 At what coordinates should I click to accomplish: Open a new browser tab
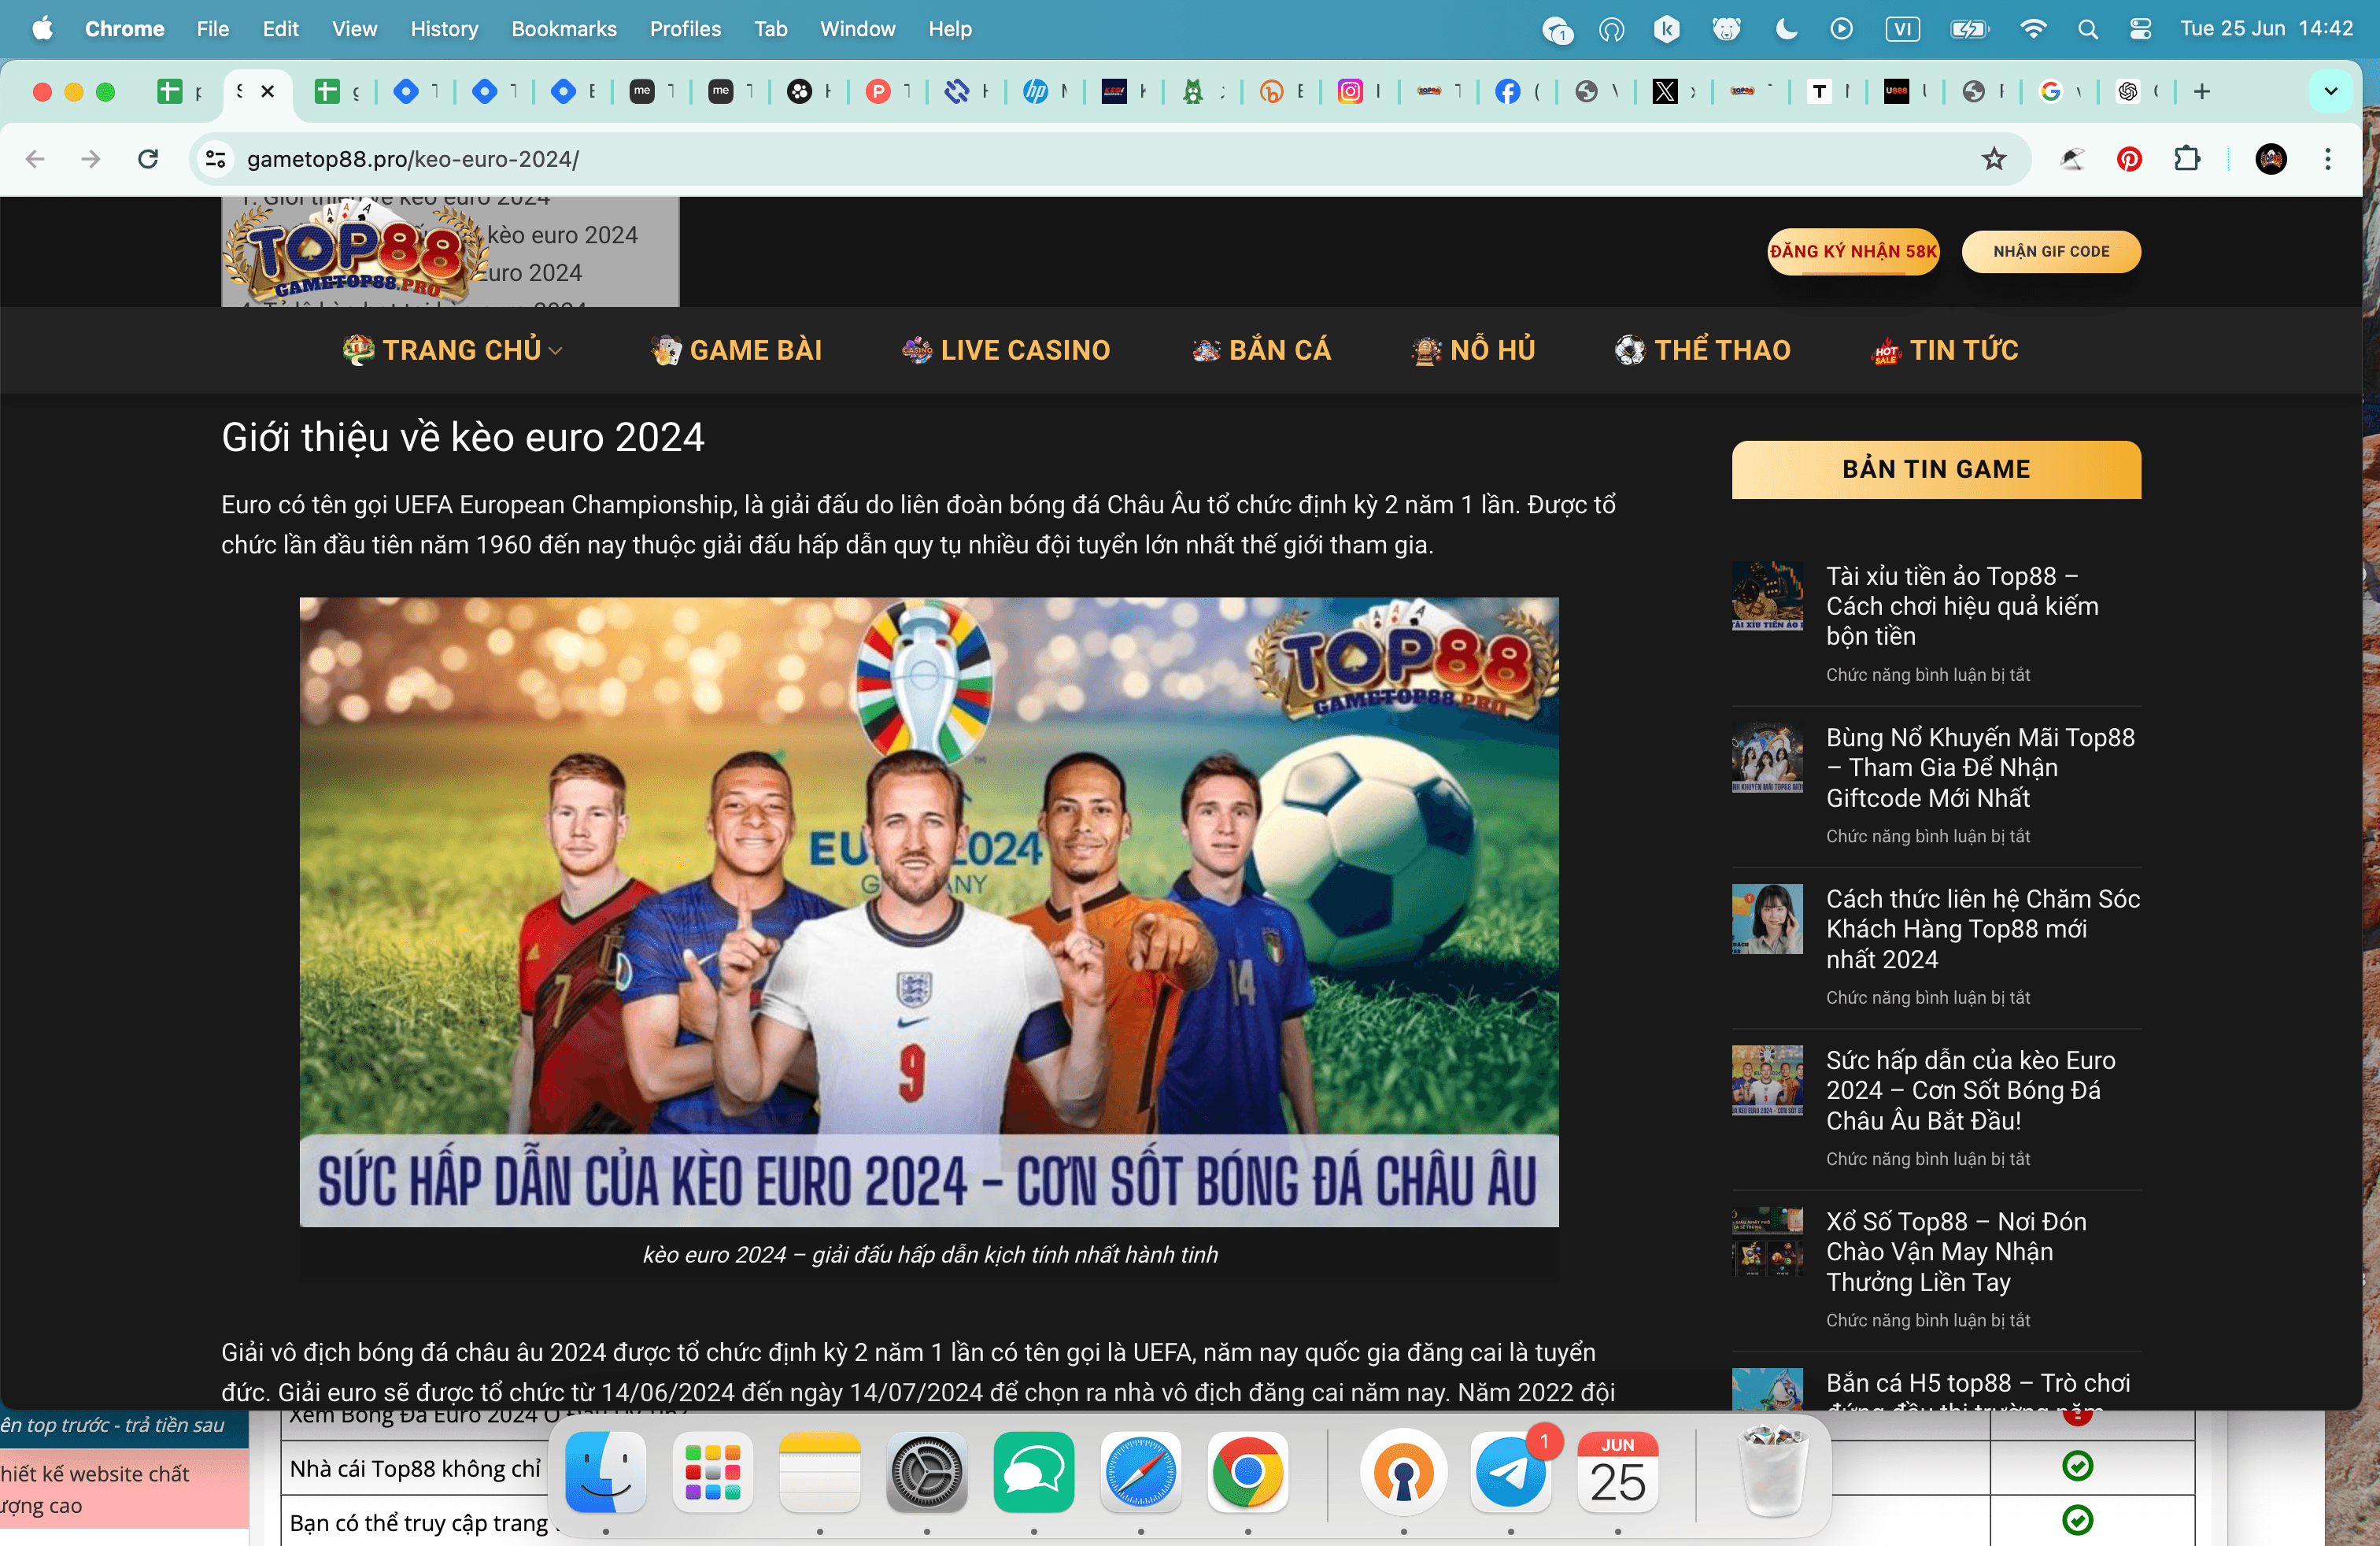[2202, 92]
